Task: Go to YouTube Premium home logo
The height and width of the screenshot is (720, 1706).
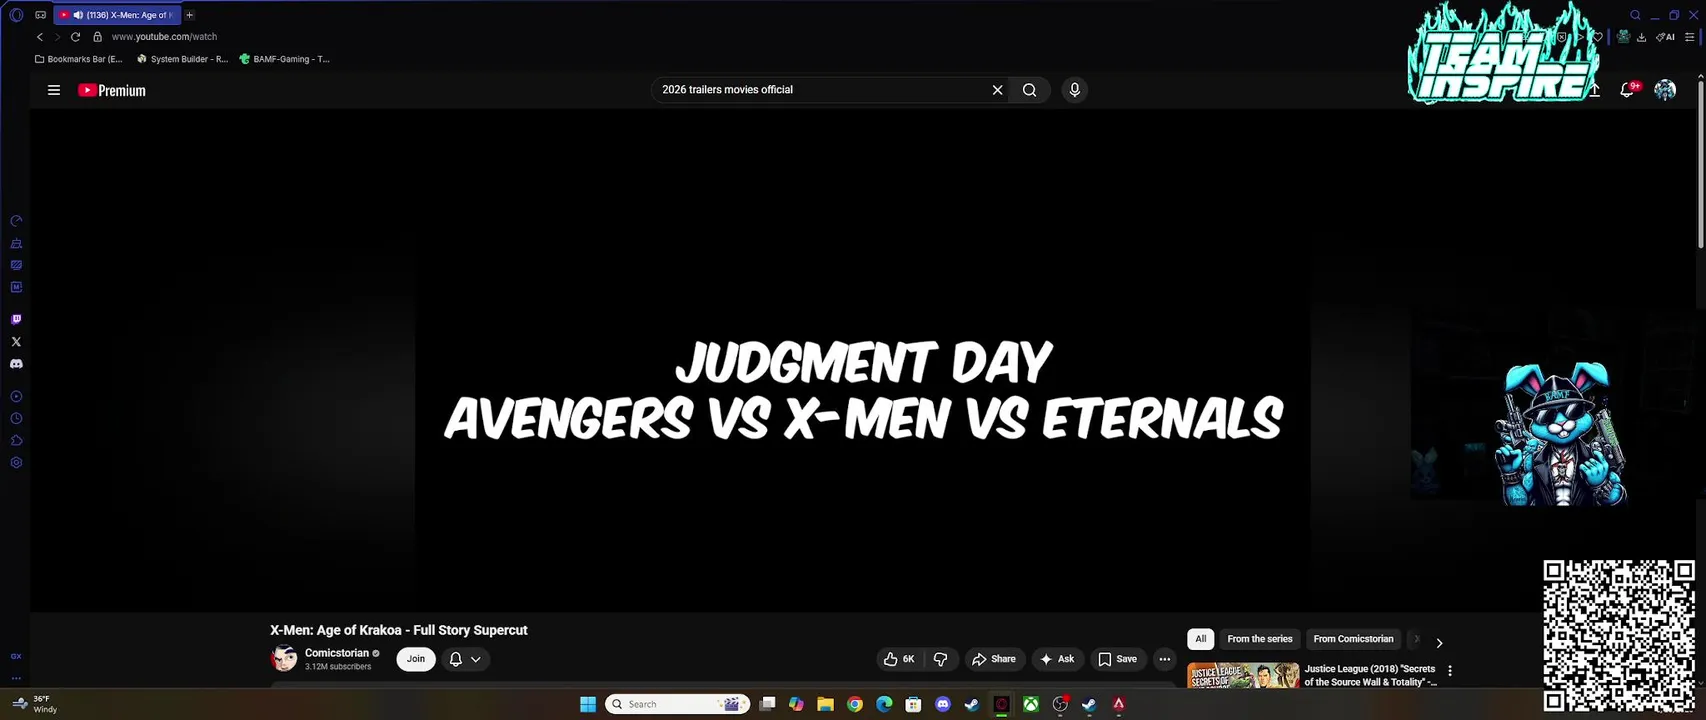Action: pos(112,90)
